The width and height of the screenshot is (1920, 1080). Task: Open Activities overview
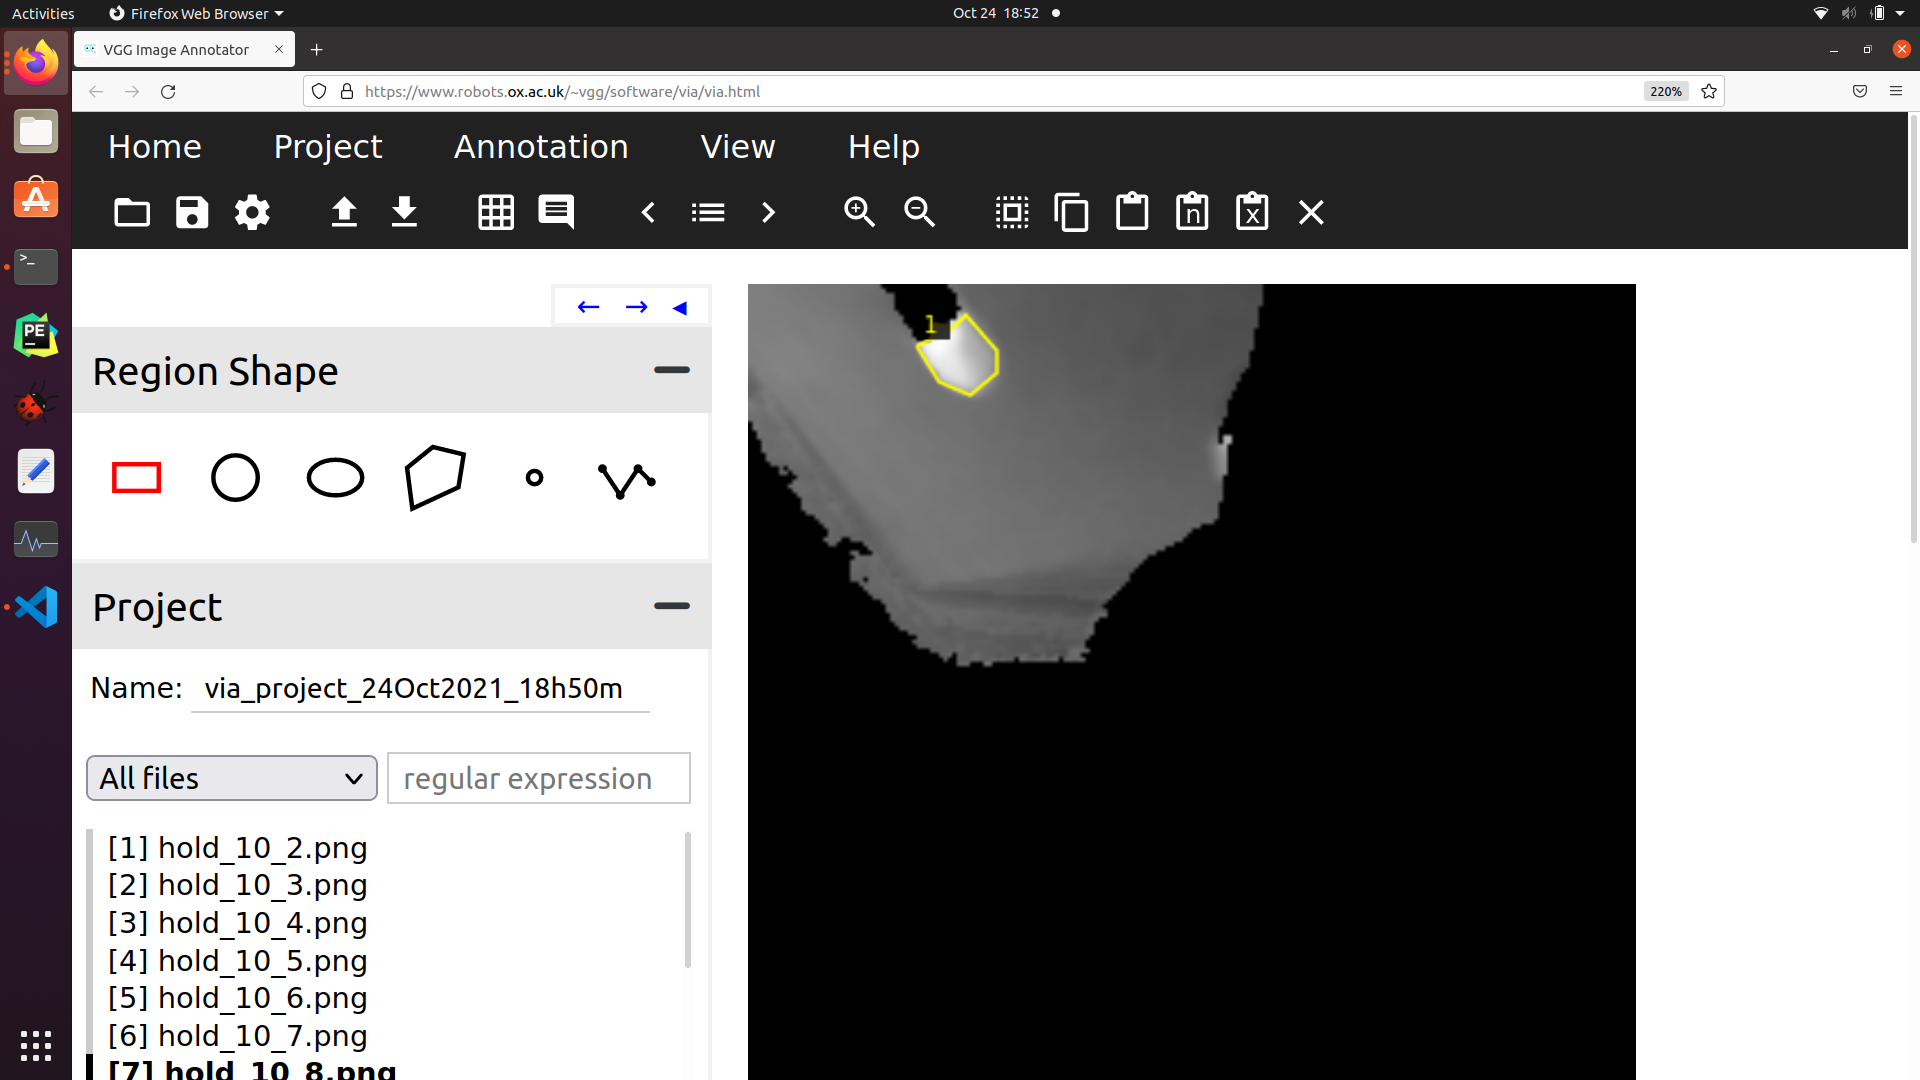pos(43,13)
